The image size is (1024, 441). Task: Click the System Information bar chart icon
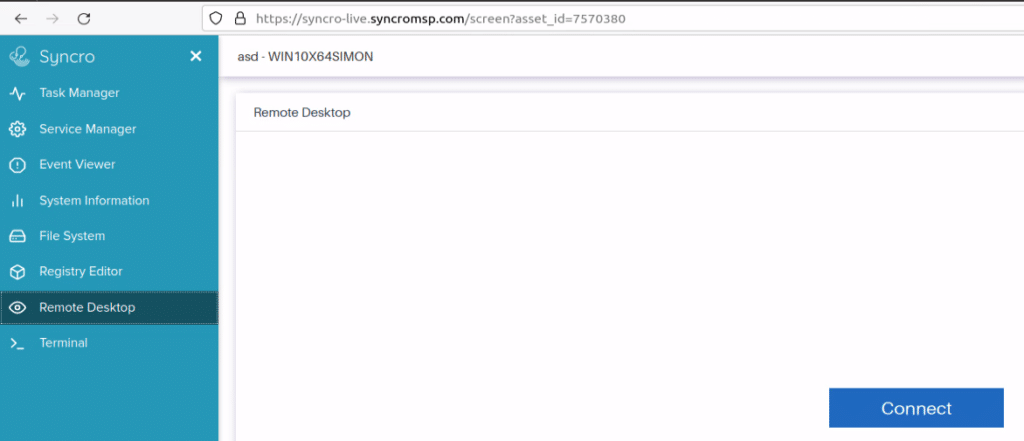pyautogui.click(x=18, y=201)
